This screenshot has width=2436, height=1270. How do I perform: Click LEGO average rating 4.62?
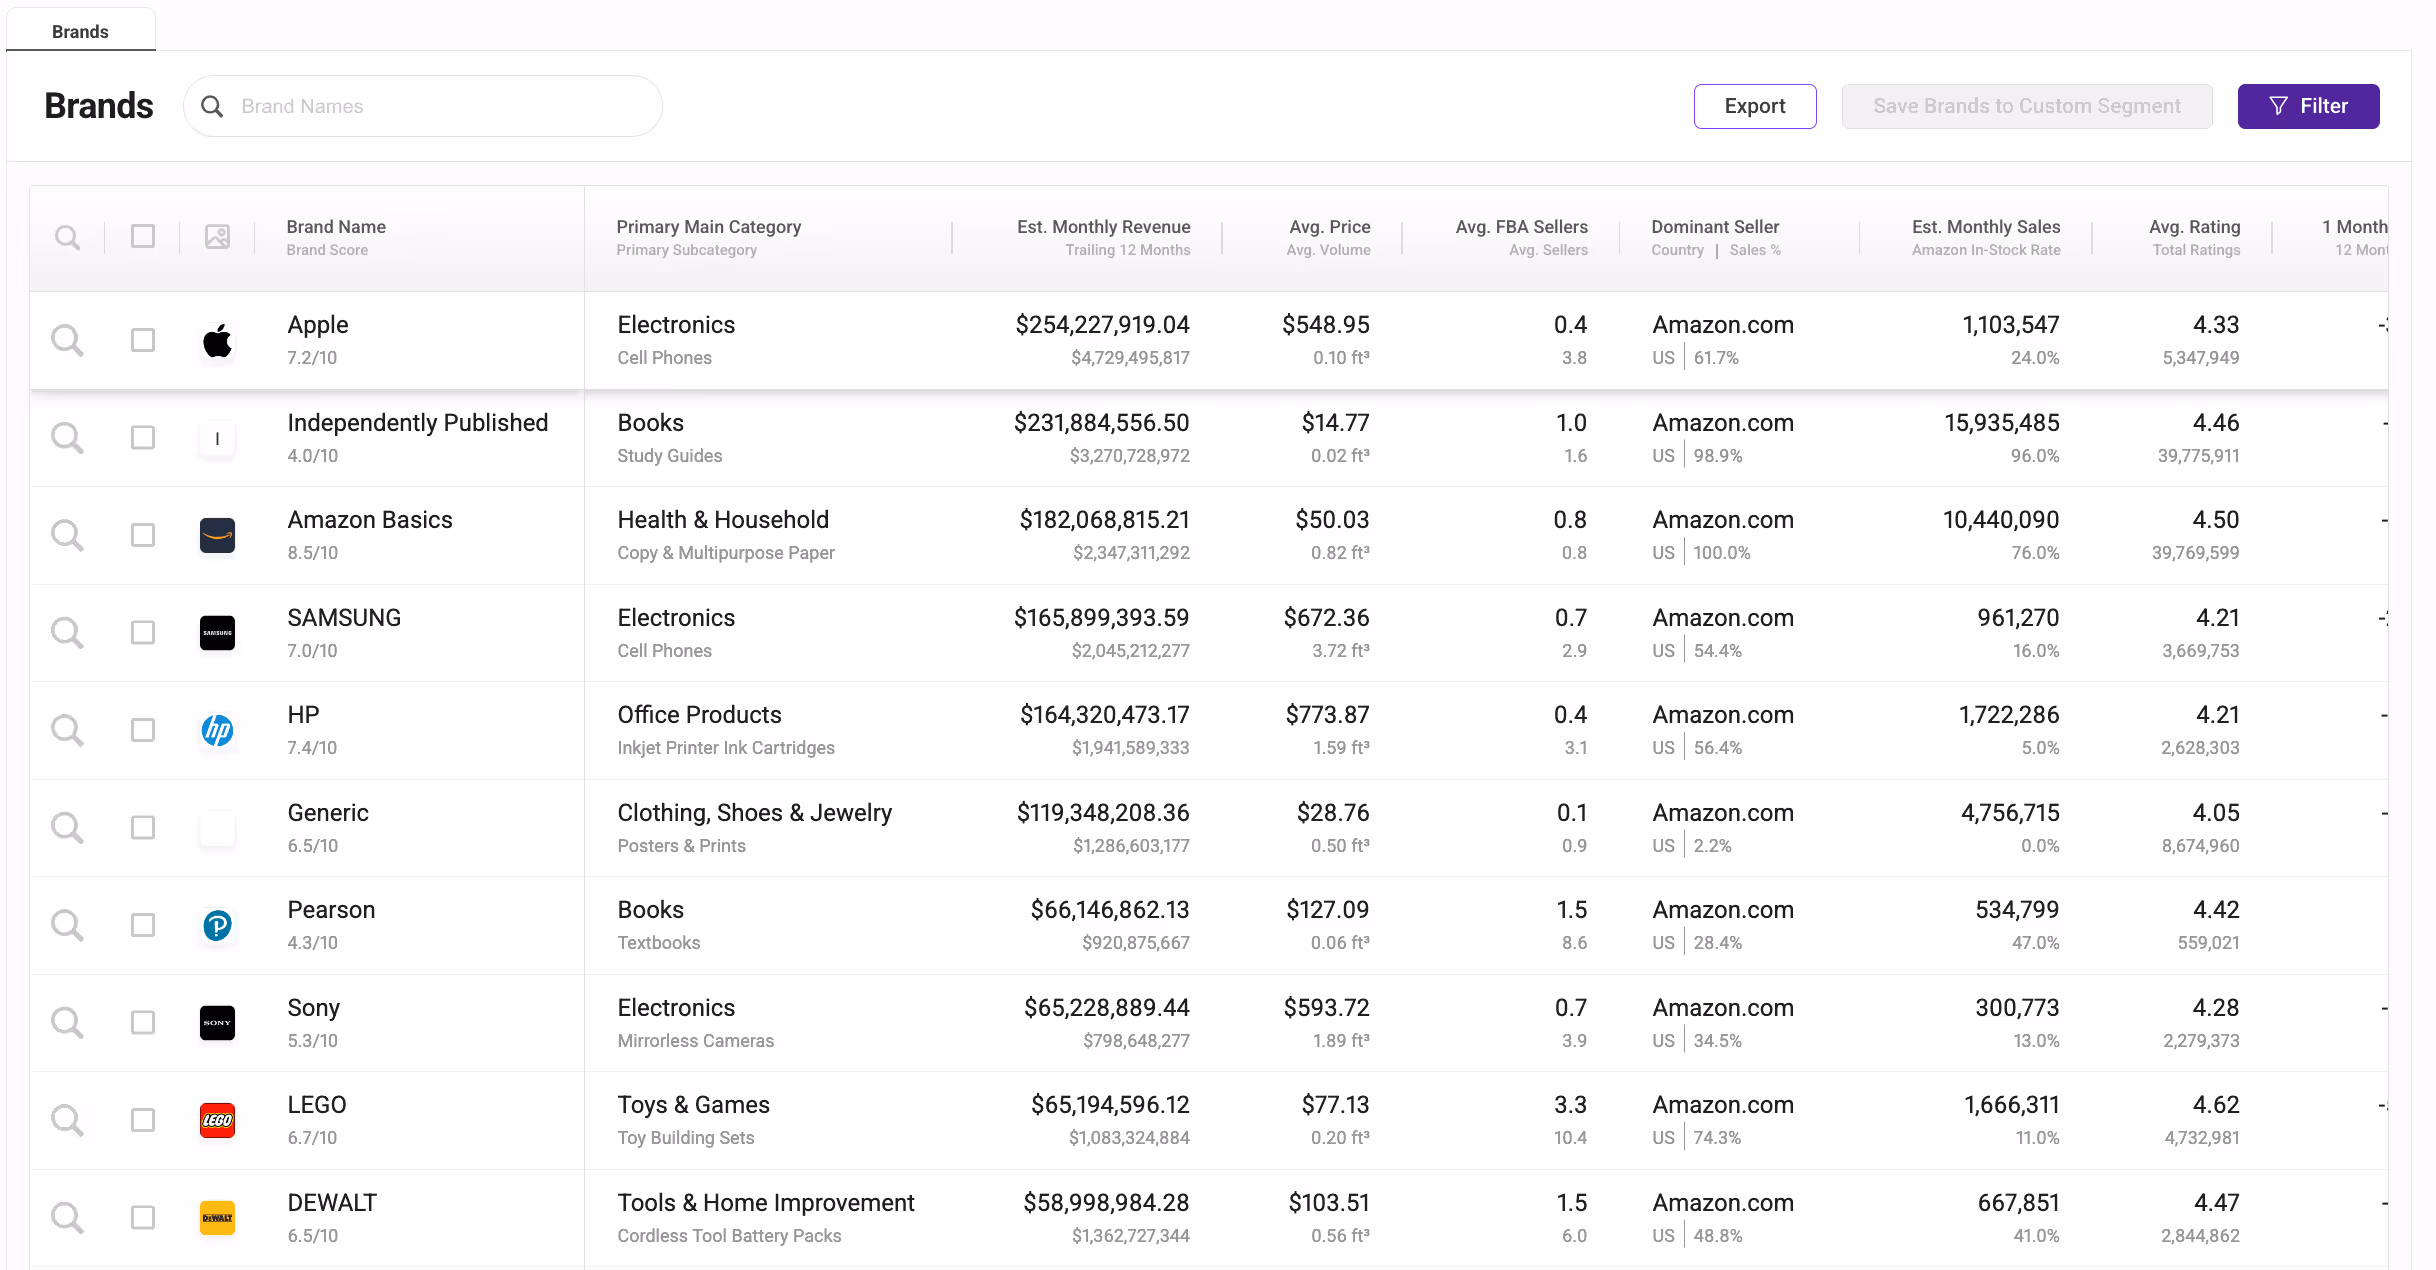point(2216,1105)
